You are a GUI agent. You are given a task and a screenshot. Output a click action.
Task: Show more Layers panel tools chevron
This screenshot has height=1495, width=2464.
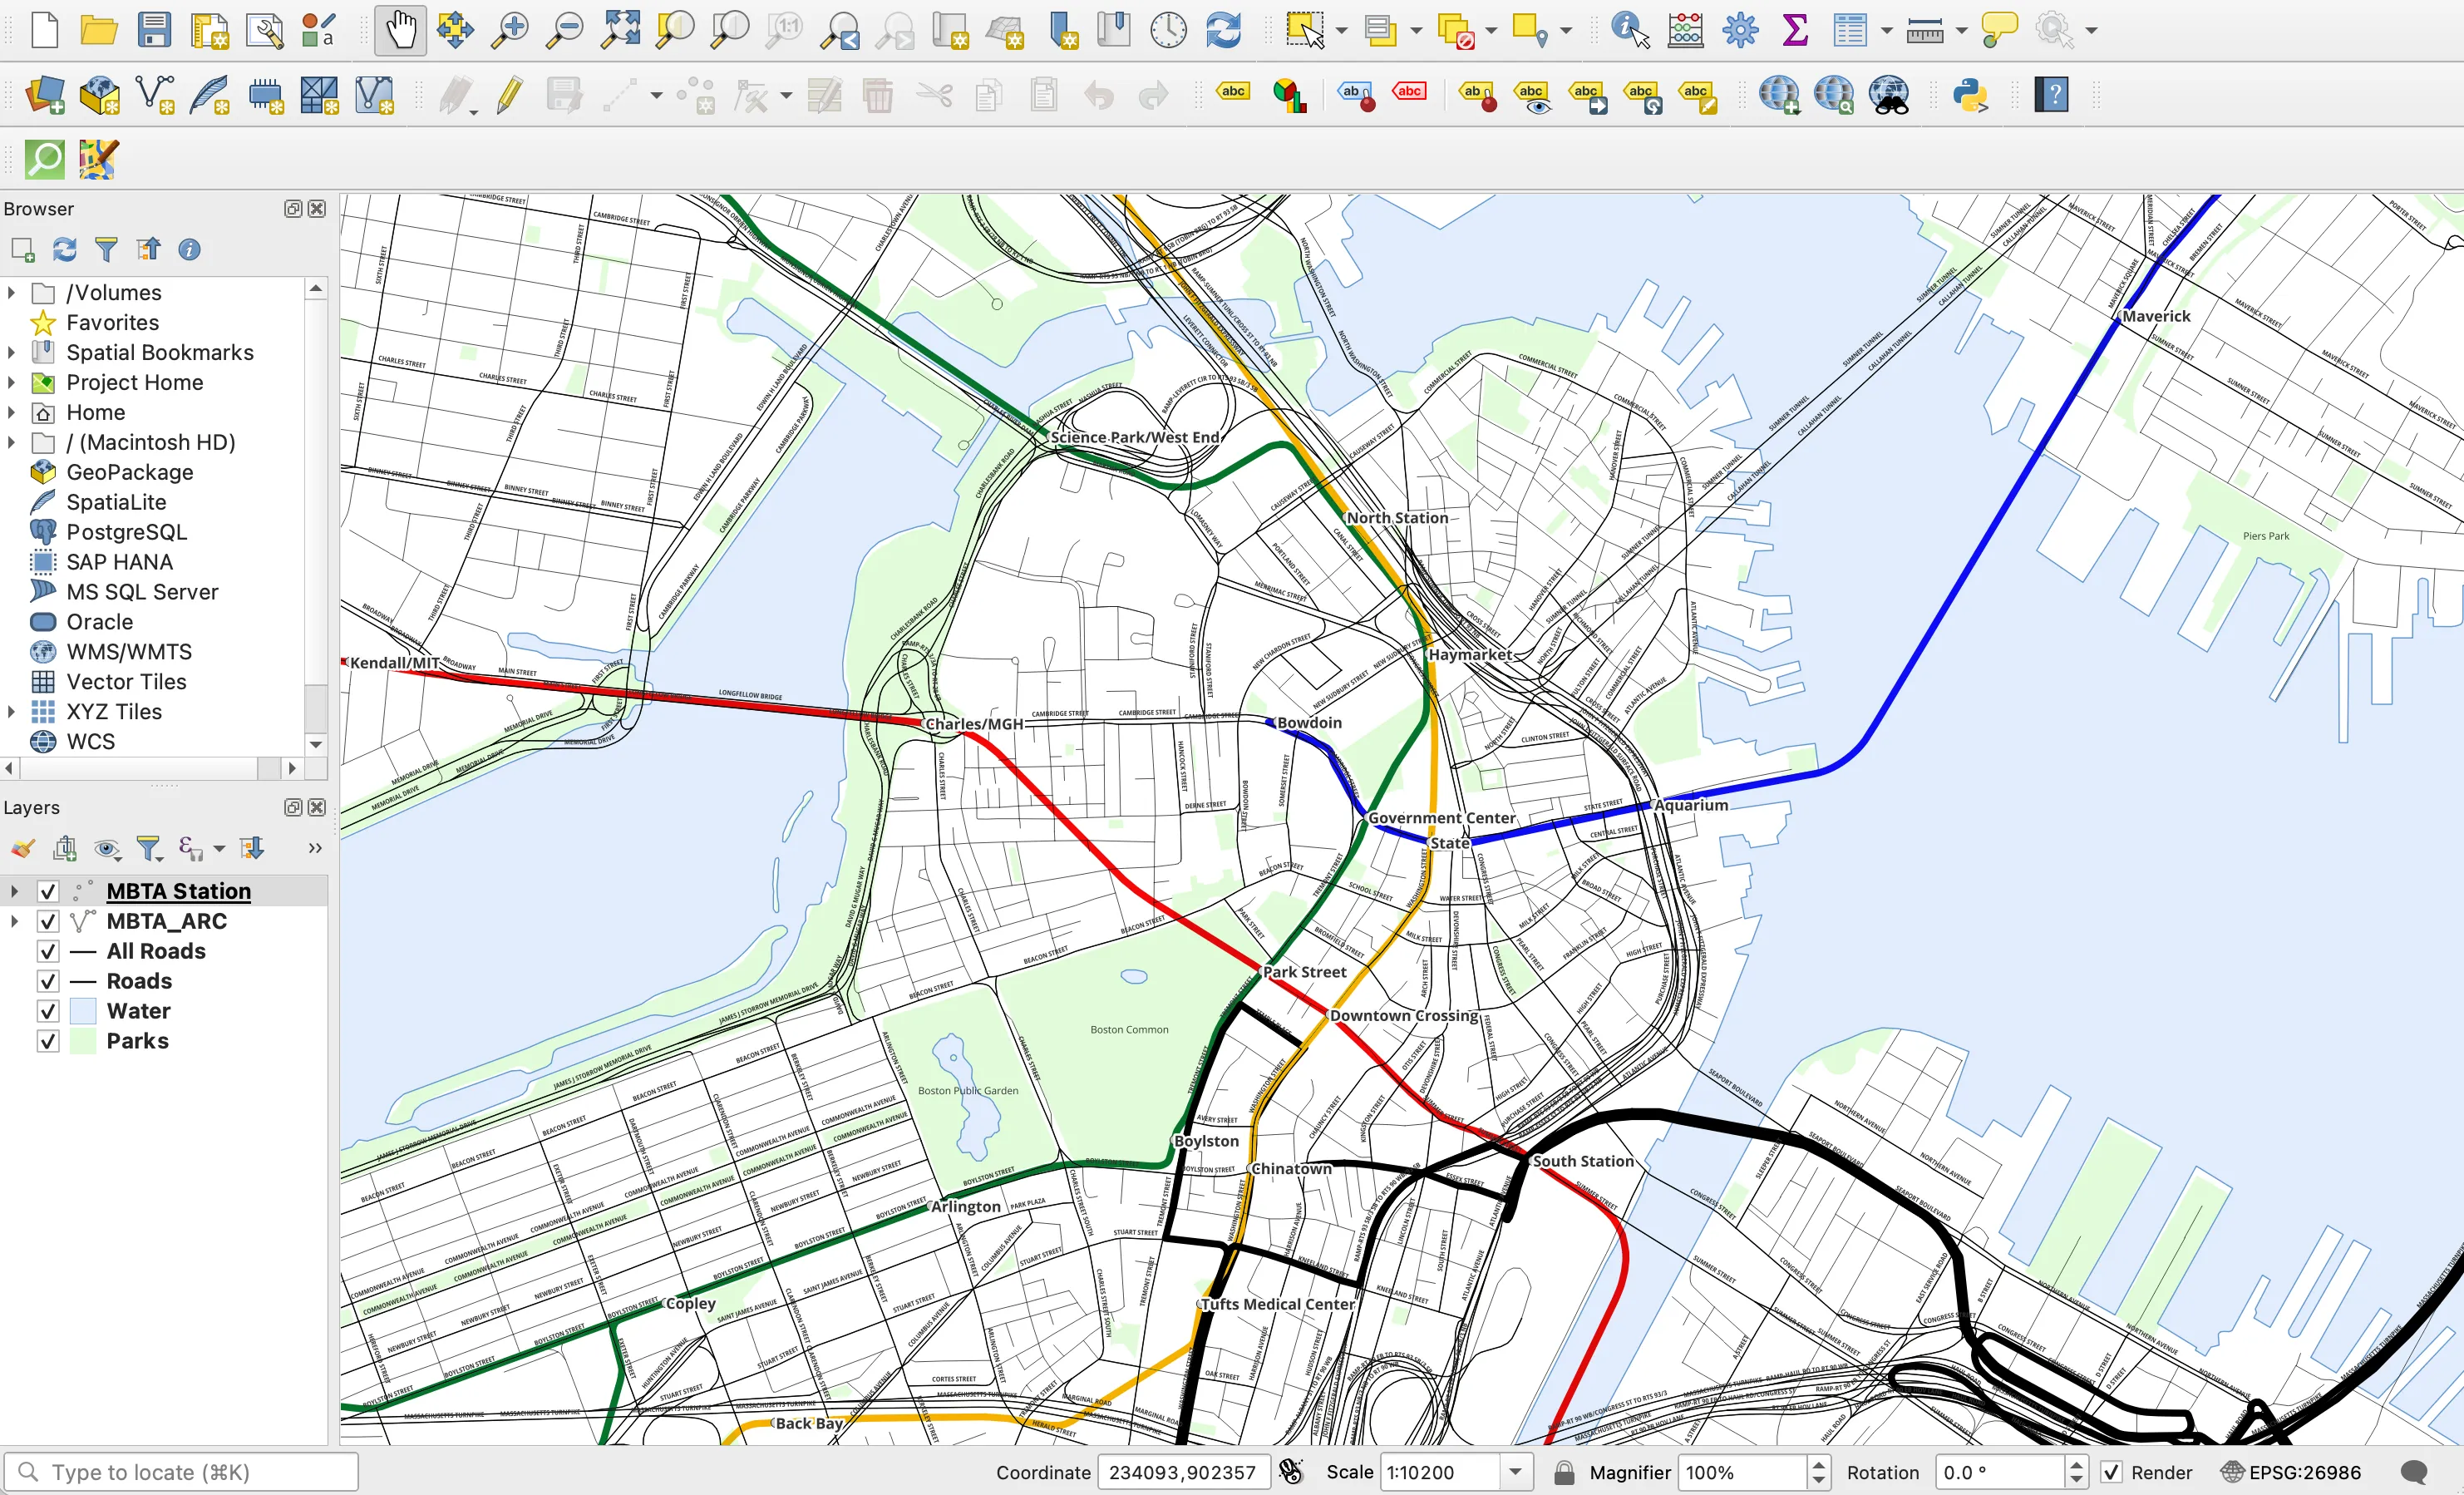315,849
